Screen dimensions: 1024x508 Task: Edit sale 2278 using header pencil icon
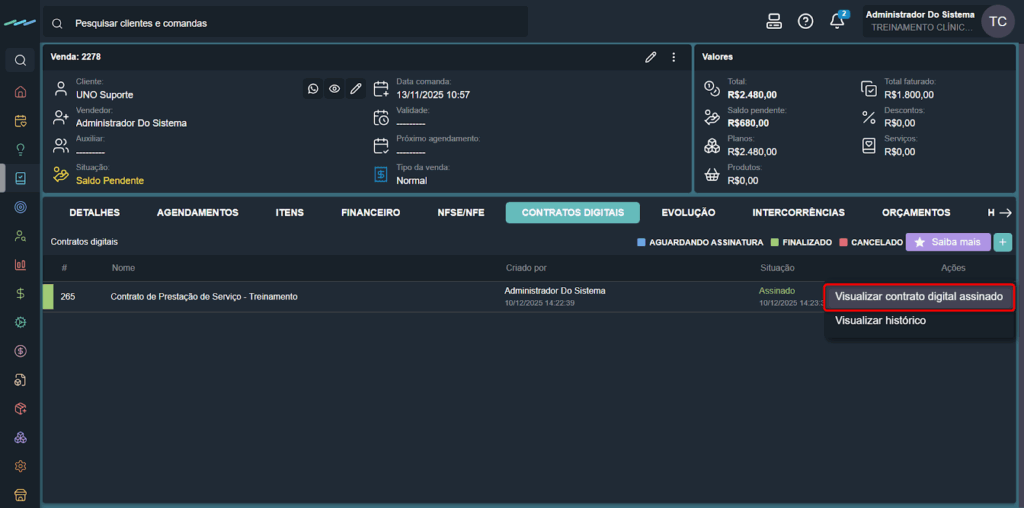click(x=651, y=57)
